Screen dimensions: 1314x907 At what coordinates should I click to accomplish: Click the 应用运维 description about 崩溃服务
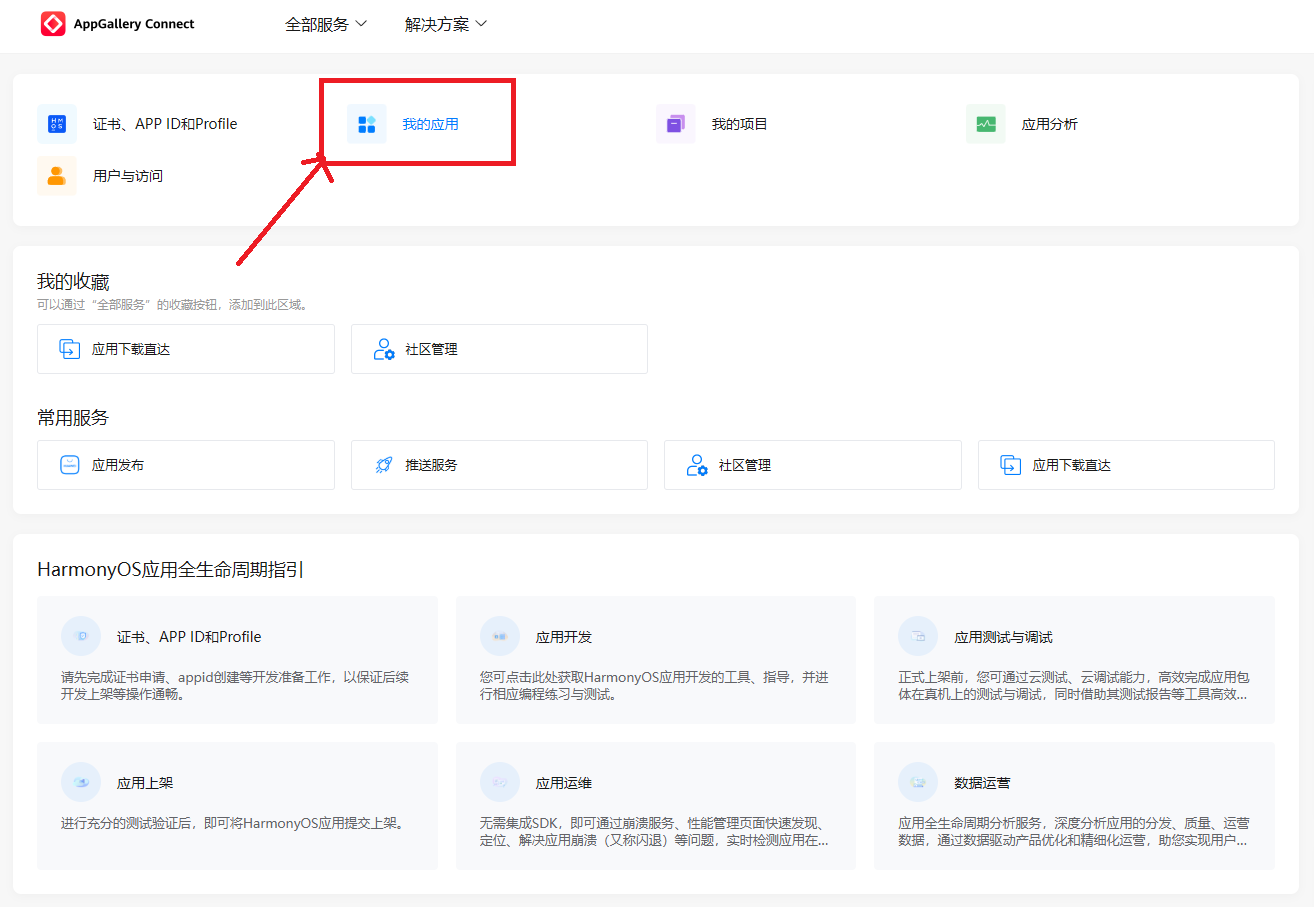[x=654, y=832]
